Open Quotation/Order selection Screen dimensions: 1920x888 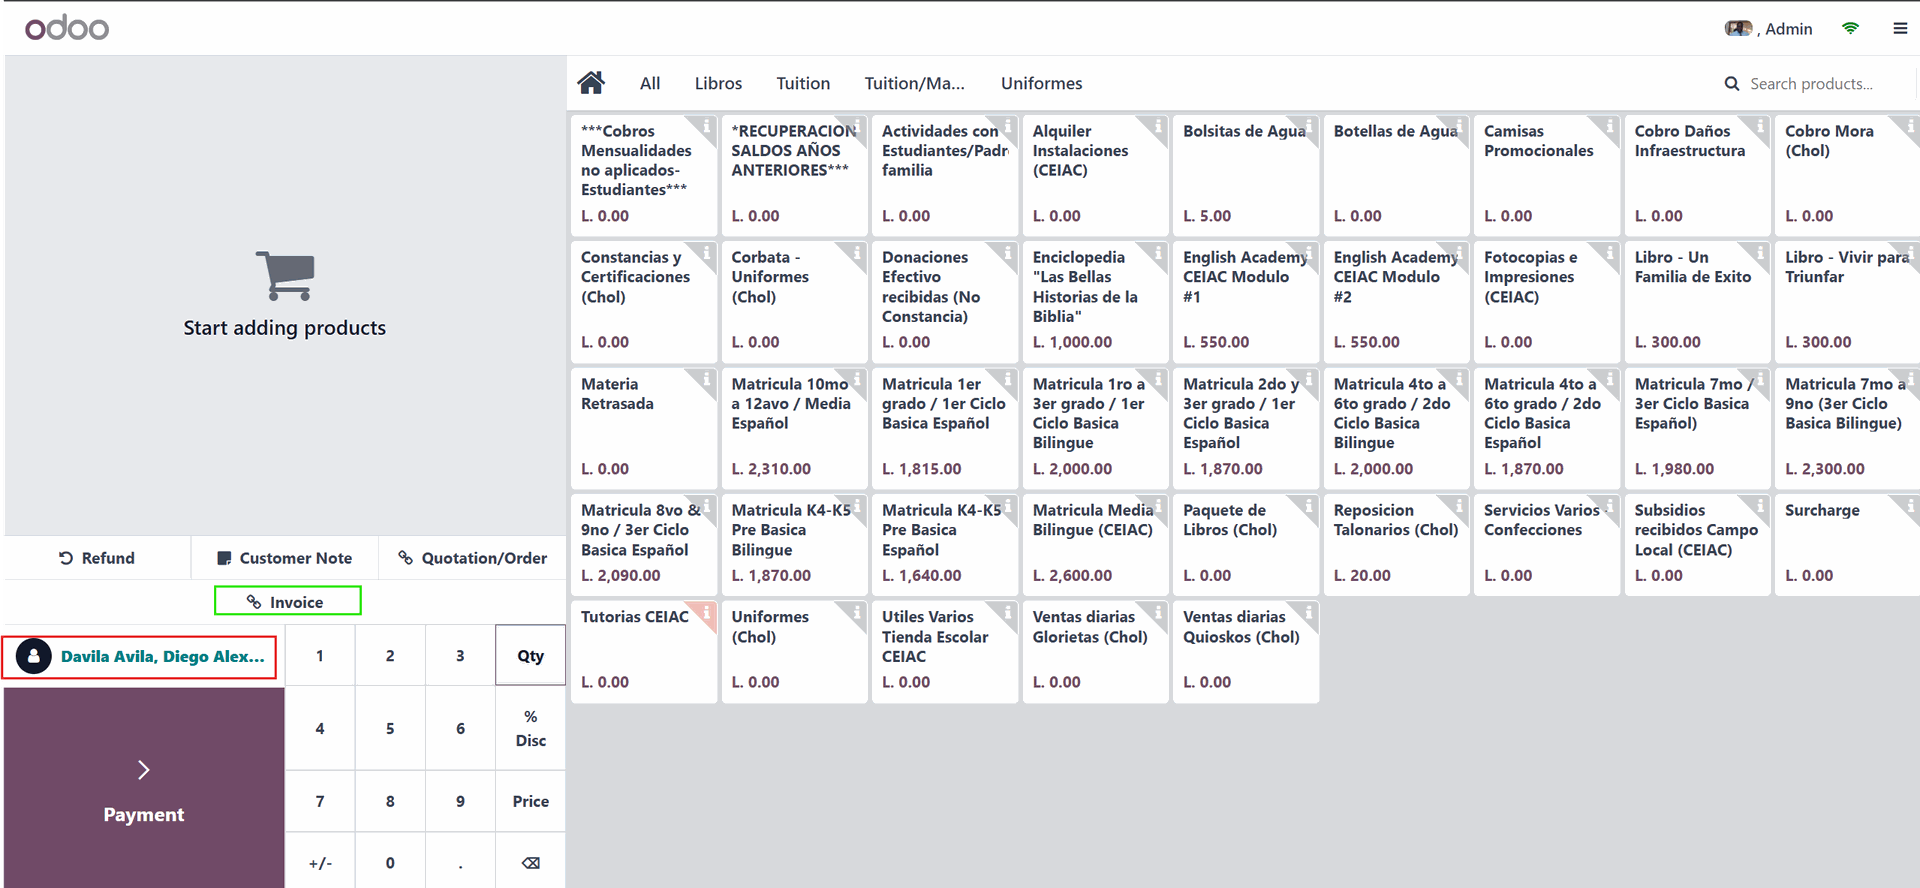click(x=472, y=558)
